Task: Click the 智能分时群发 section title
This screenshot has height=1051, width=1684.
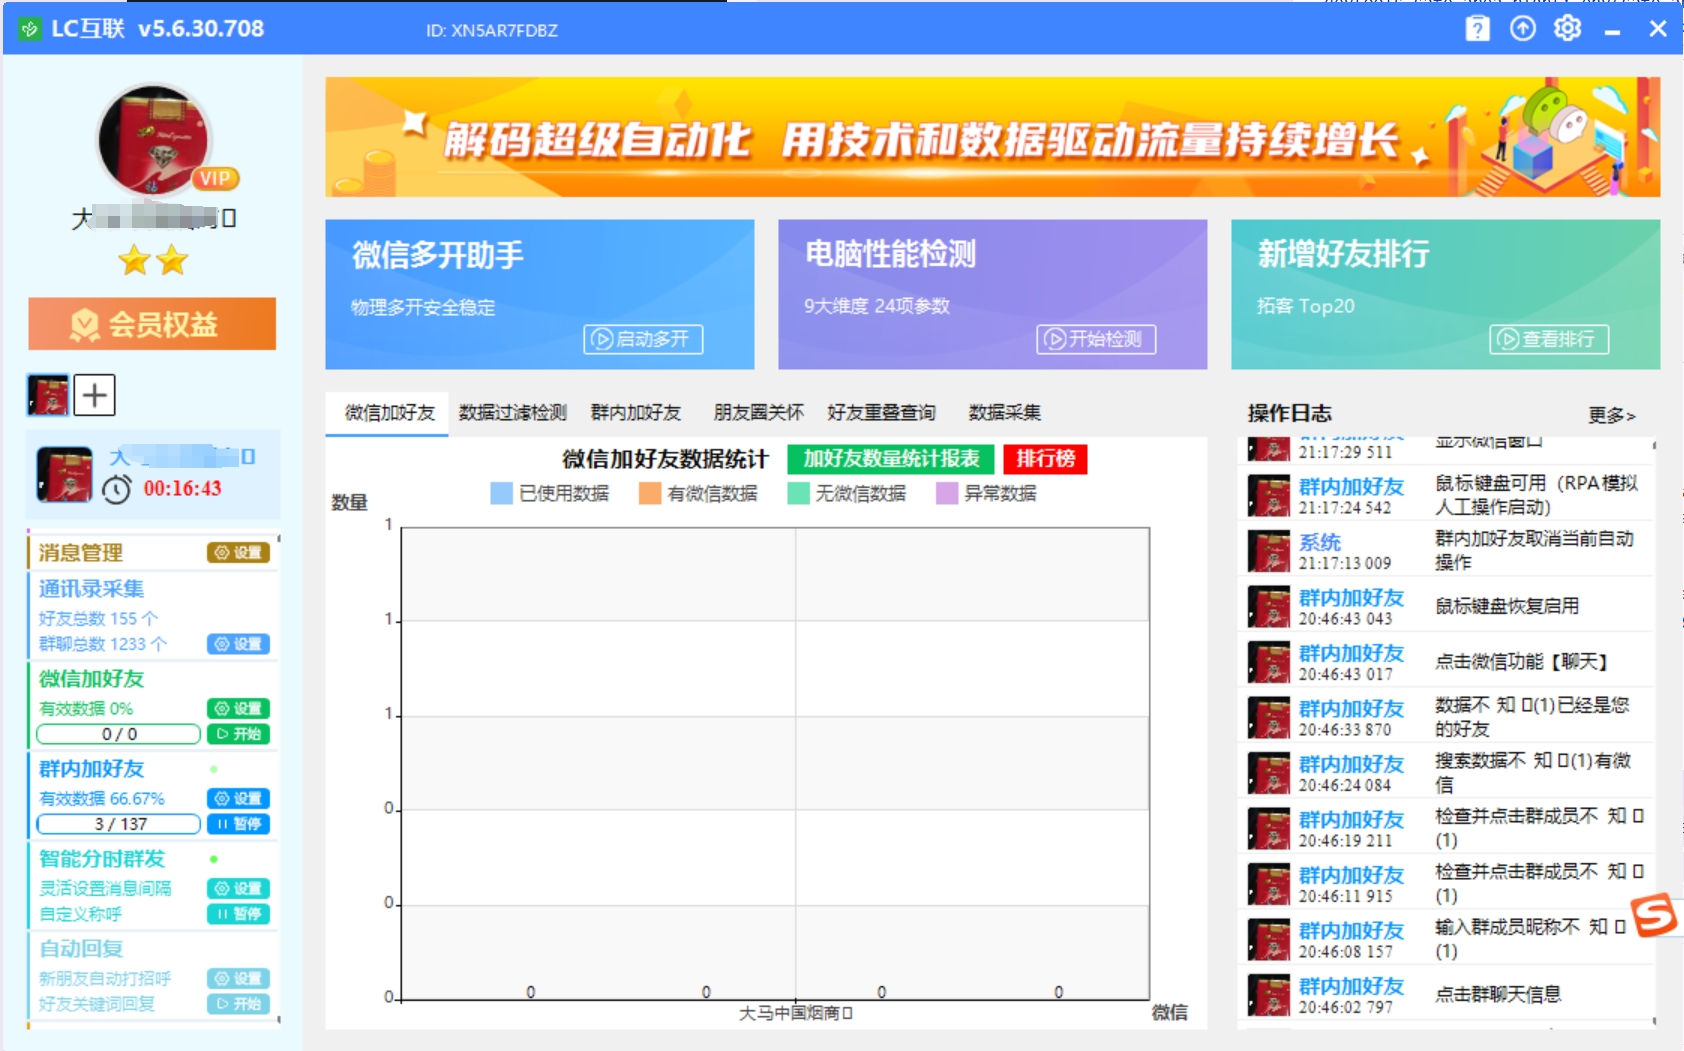Action: [x=101, y=859]
